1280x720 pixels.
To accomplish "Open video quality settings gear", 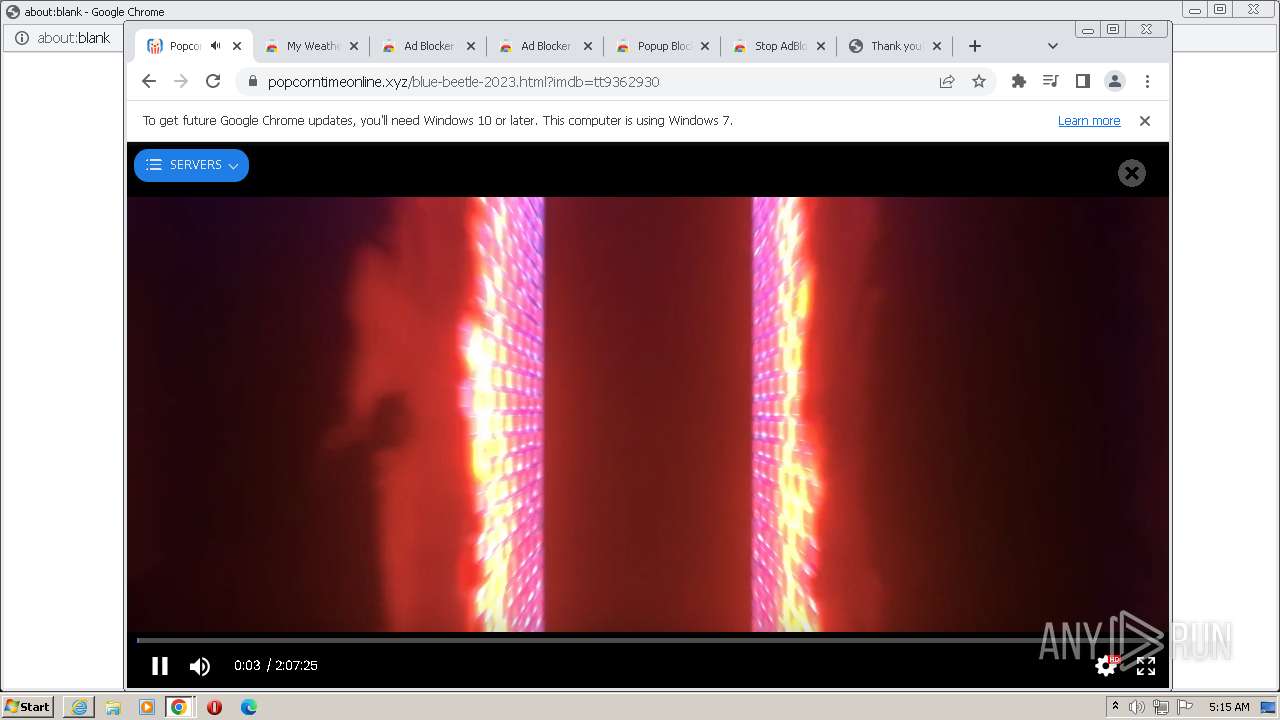I will [1106, 665].
